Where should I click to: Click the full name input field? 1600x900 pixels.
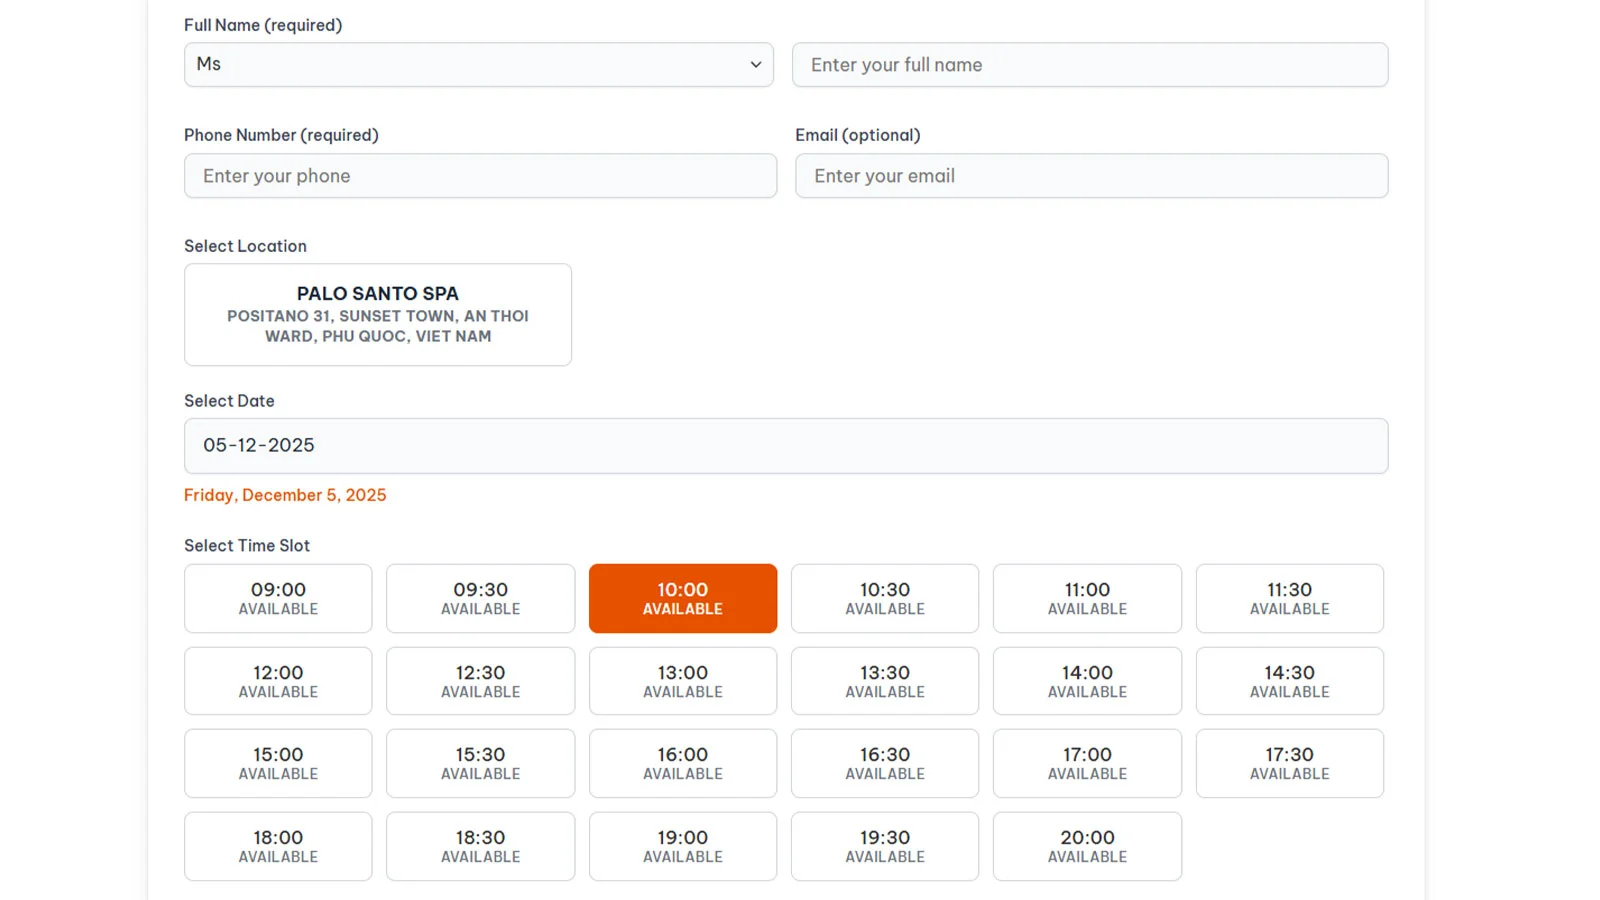pos(1090,64)
